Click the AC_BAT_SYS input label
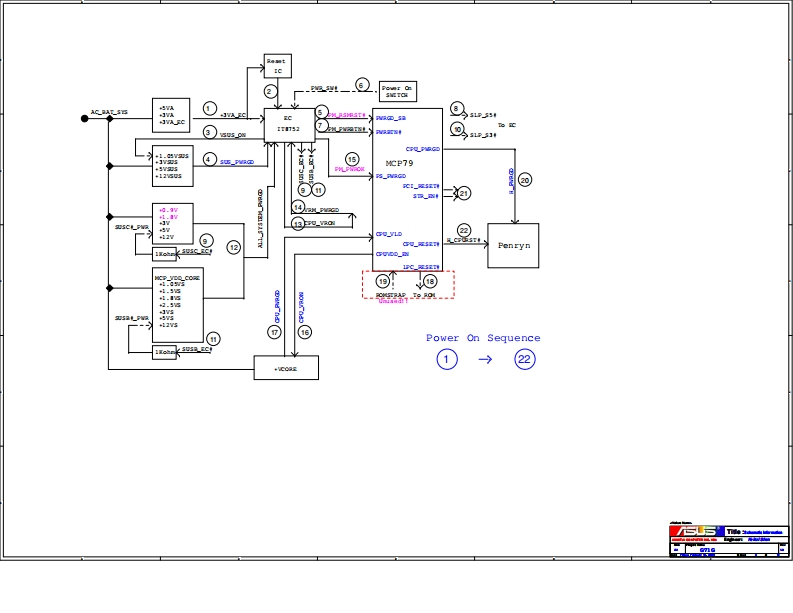The image size is (793, 613). 109,113
